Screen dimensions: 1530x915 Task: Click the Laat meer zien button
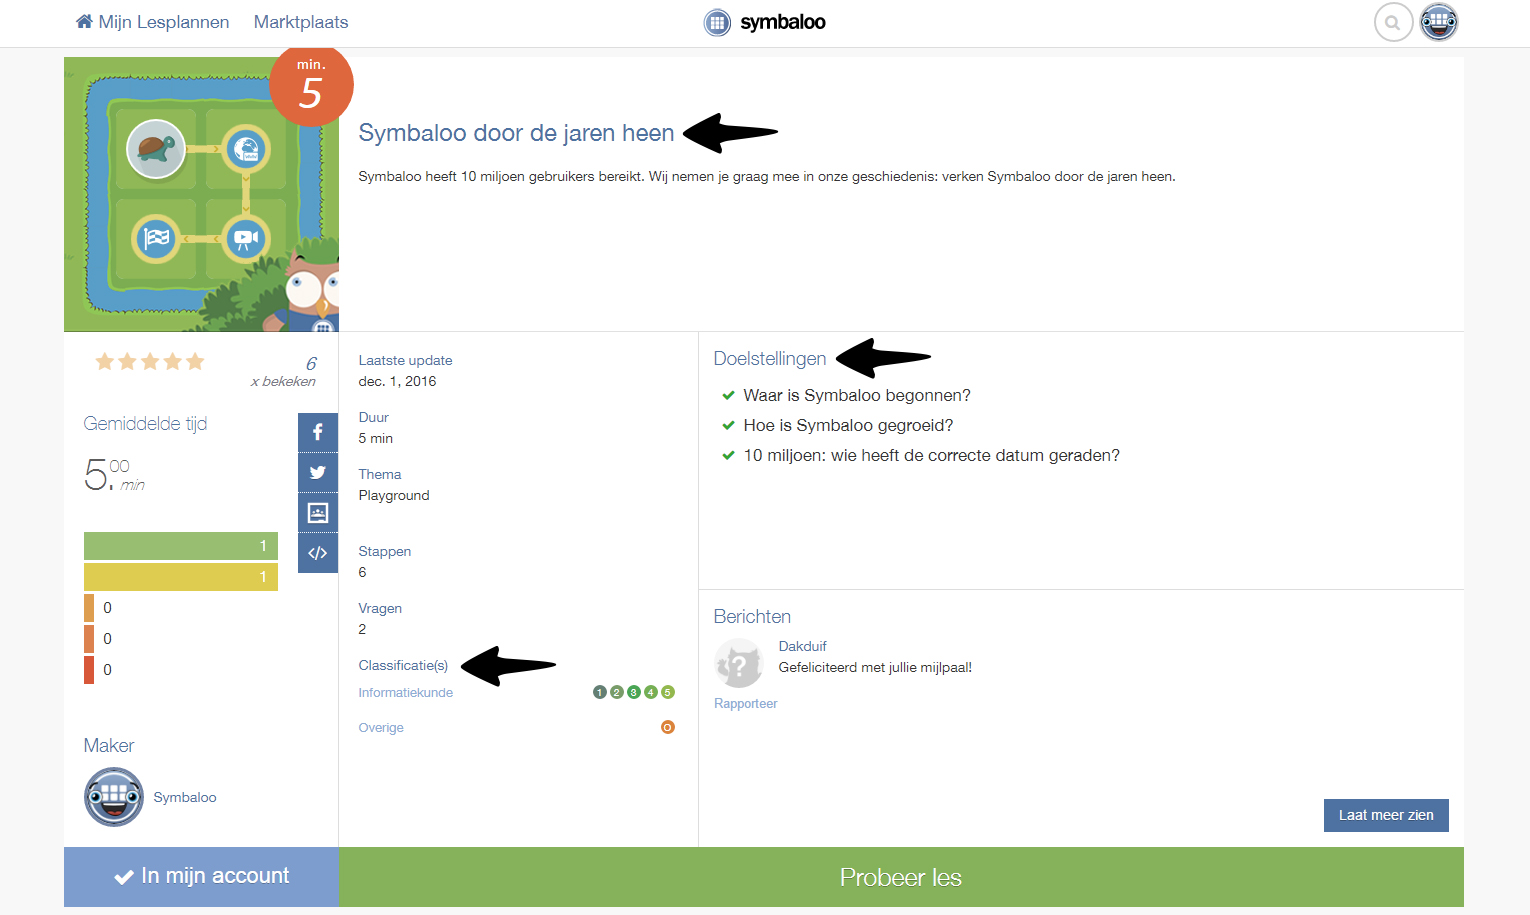1386,815
